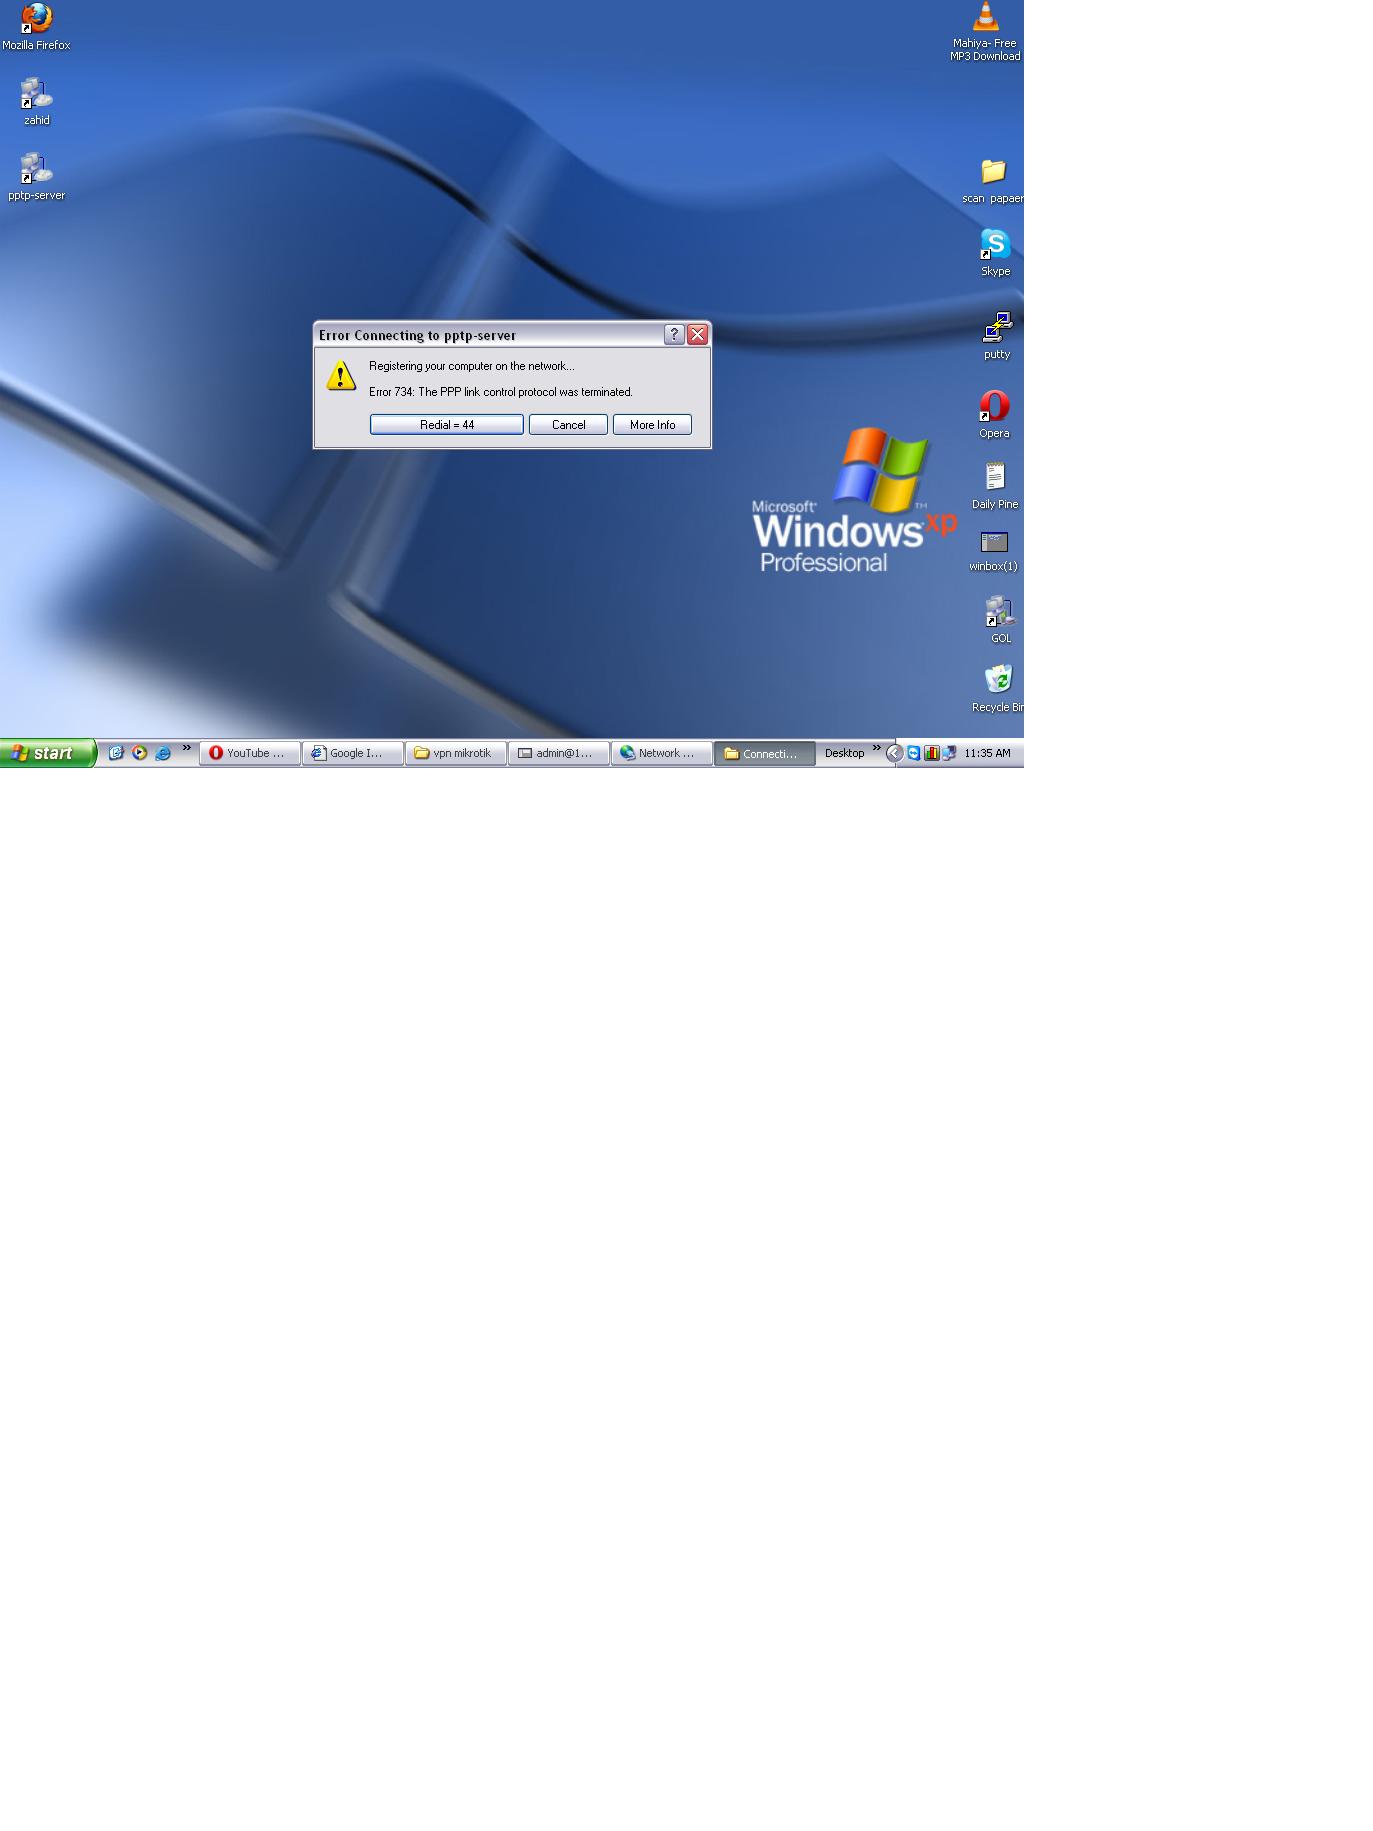This screenshot has height=1831, width=1373.
Task: Expand the Desktop toolbar chevron
Action: tap(877, 748)
